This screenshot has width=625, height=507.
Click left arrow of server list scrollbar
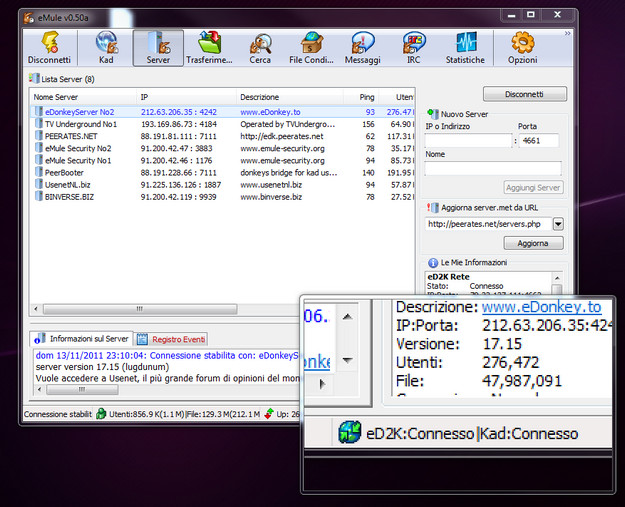pyautogui.click(x=36, y=309)
